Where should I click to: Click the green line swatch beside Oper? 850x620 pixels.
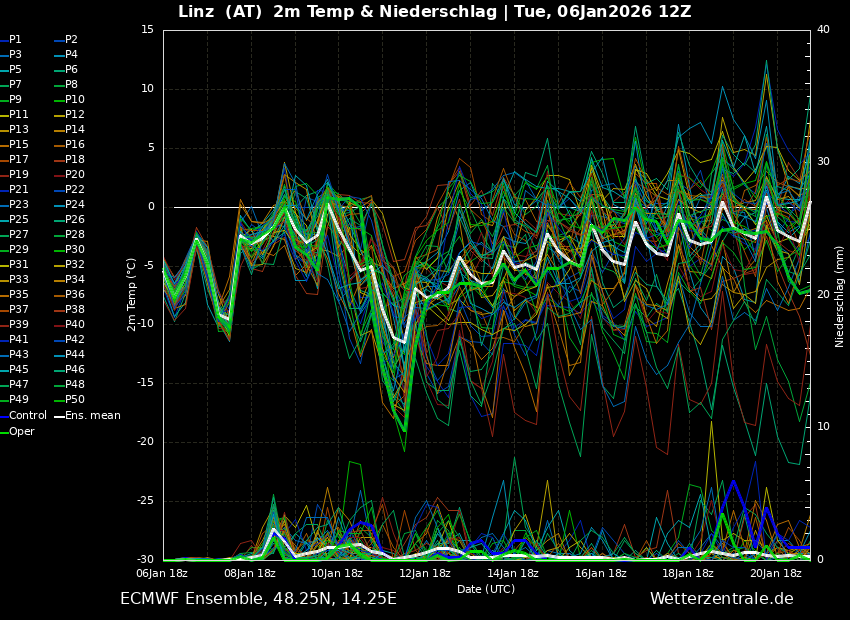pyautogui.click(x=3, y=432)
